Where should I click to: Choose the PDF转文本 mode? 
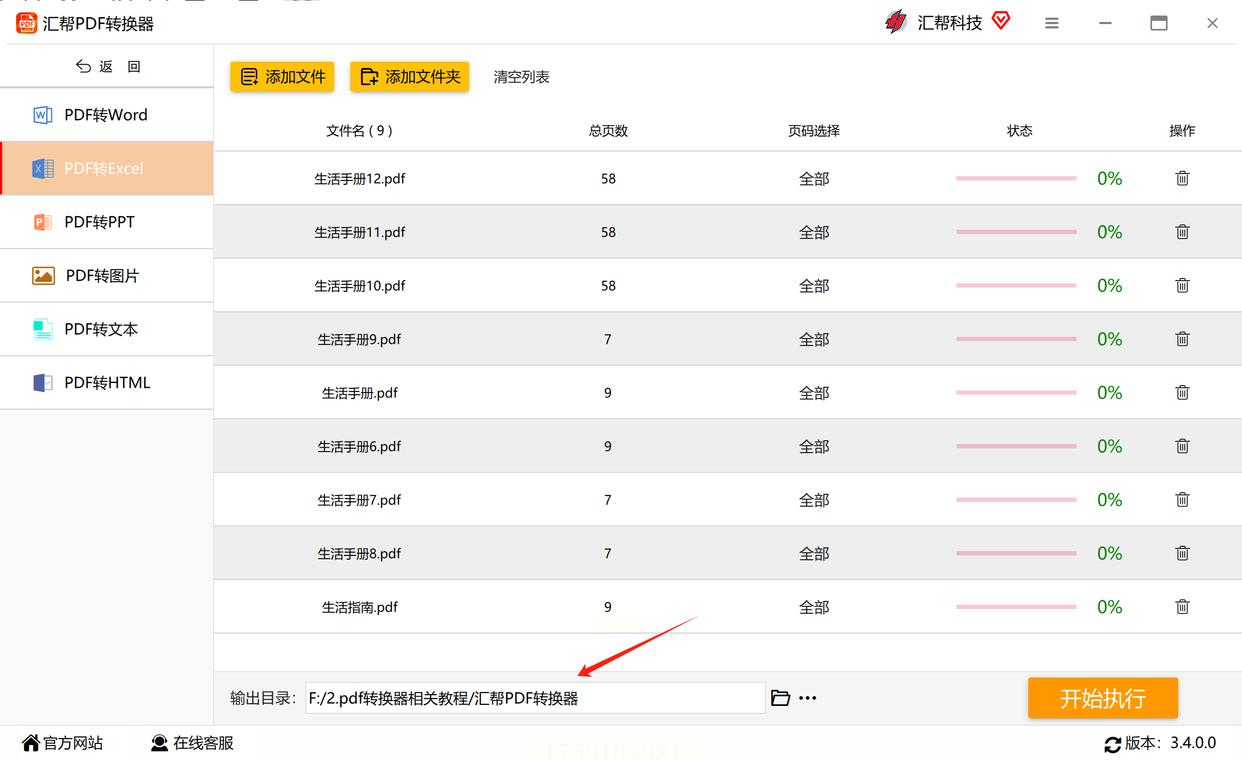click(x=107, y=329)
